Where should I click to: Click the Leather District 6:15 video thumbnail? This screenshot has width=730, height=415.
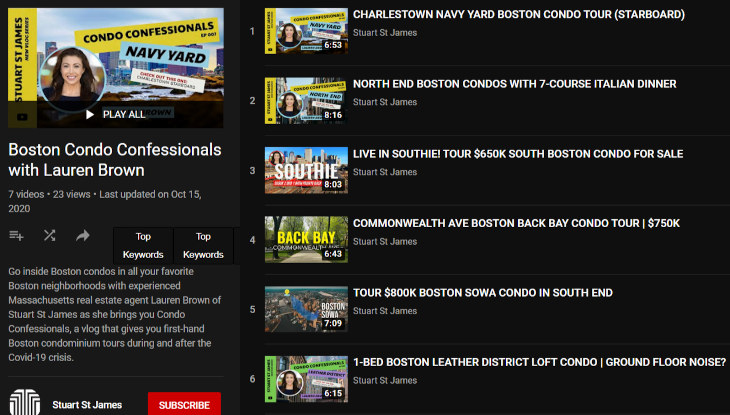coord(306,379)
